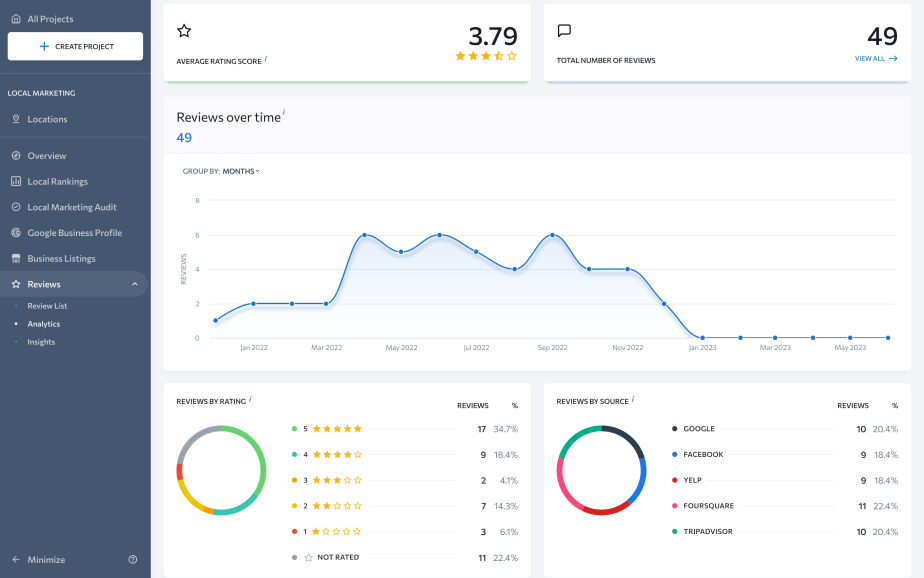Click info icon beside Reviews over time
The image size is (924, 578).
[284, 112]
